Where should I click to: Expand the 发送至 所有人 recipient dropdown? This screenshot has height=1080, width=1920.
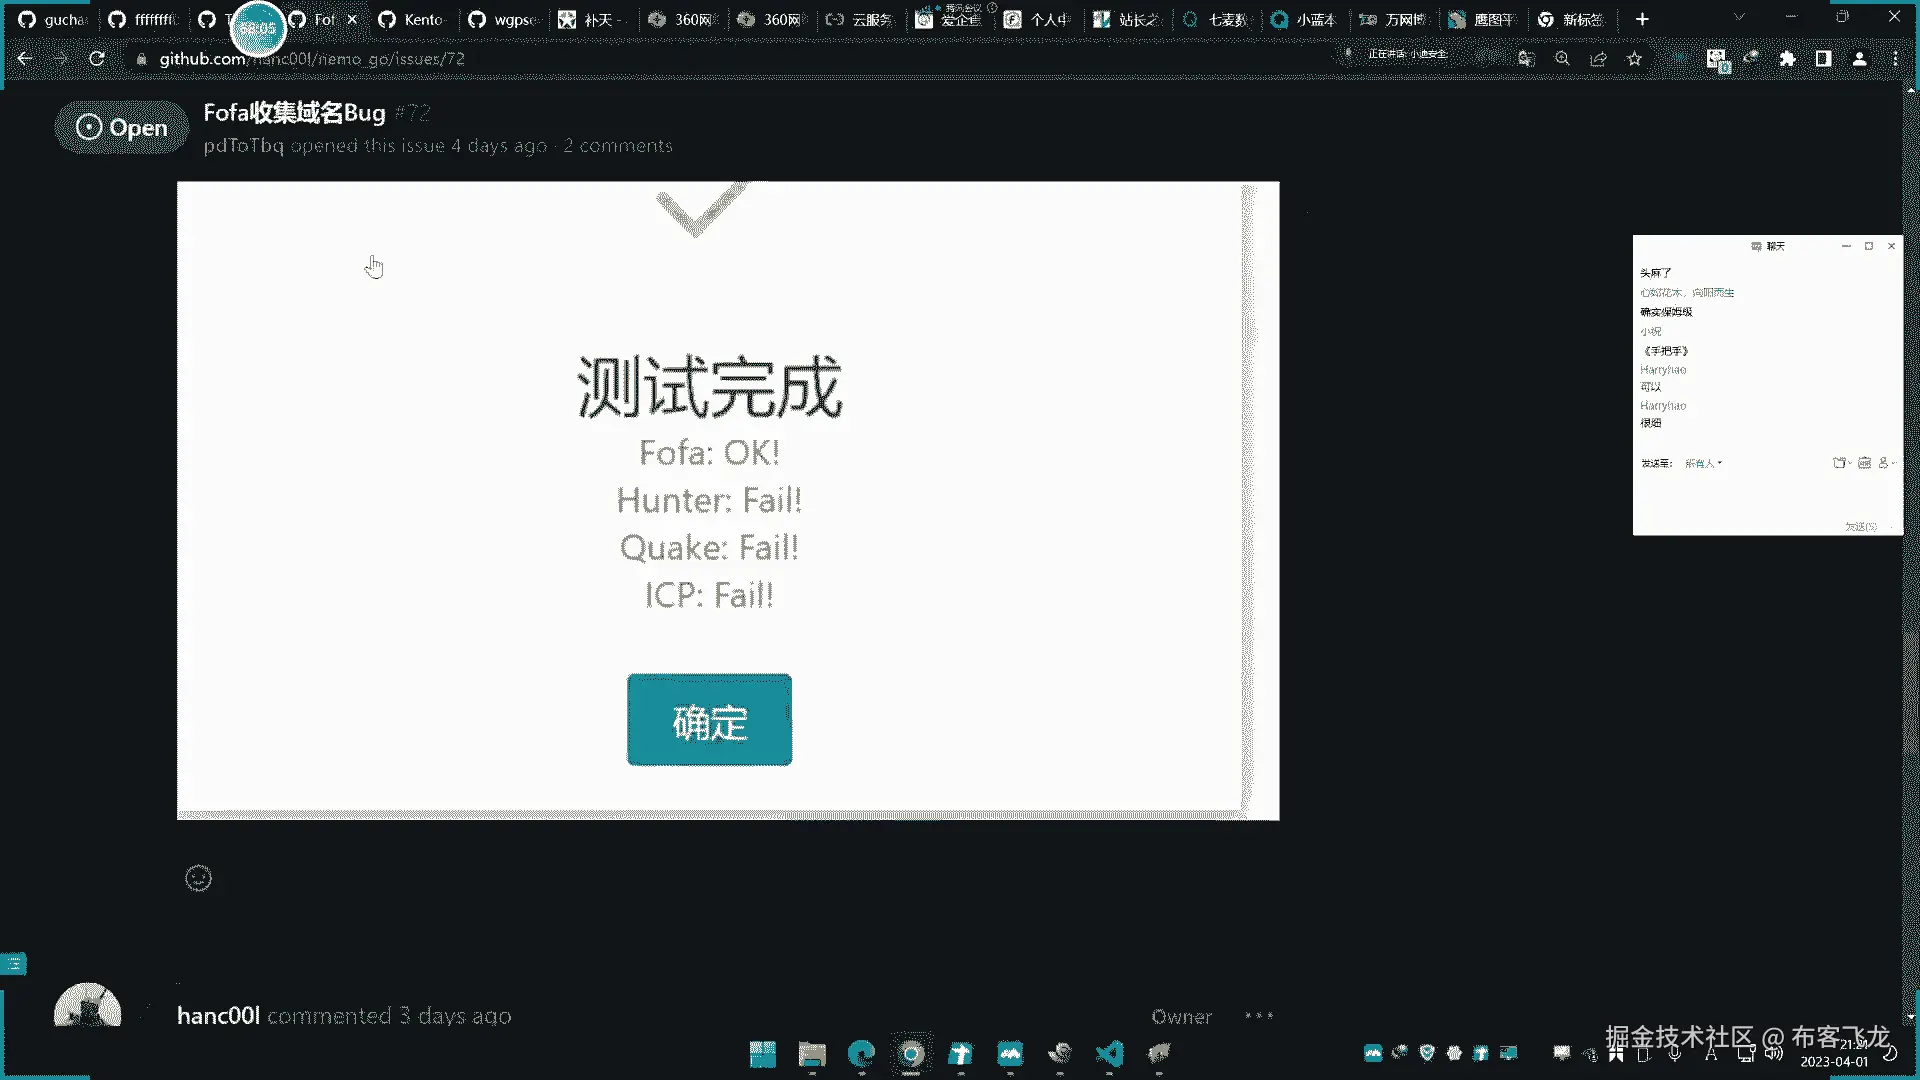[1703, 463]
